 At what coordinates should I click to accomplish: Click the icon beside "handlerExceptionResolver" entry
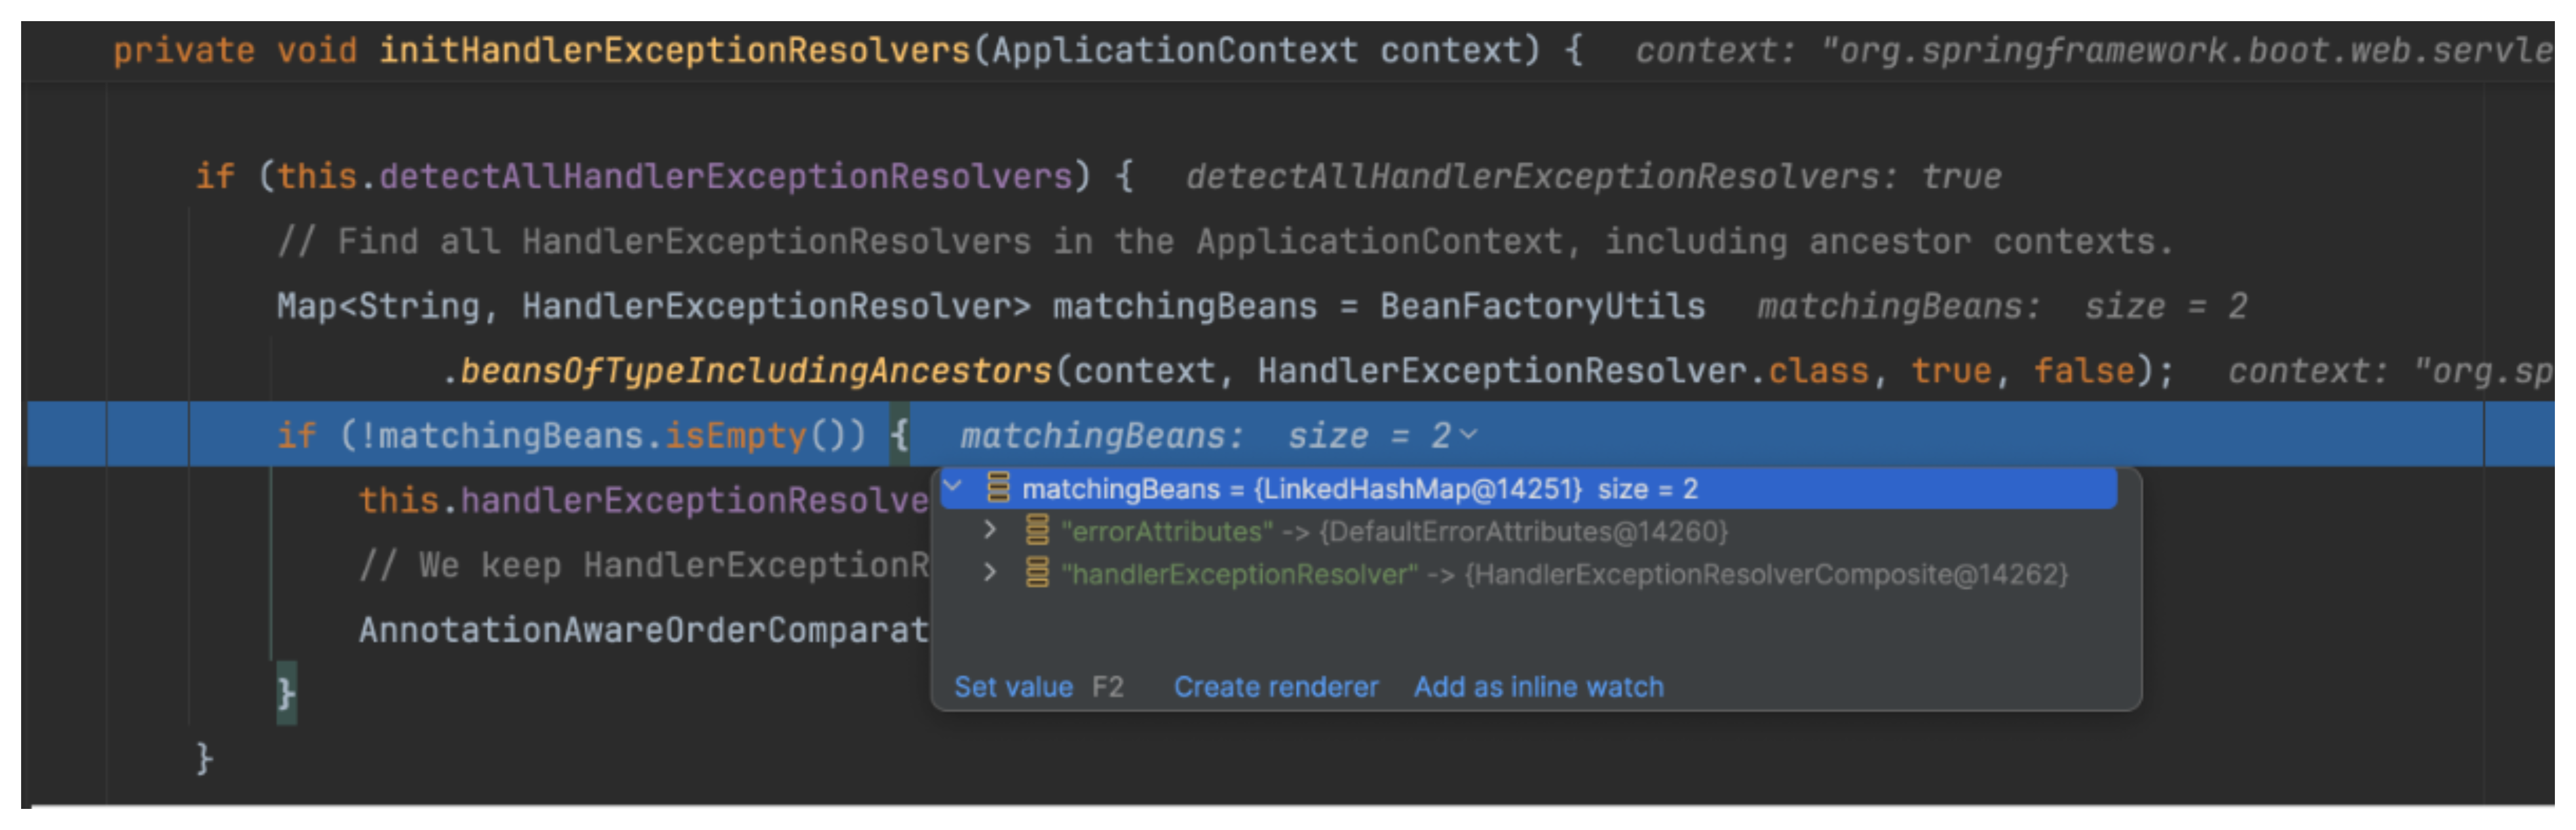[x=1037, y=573]
